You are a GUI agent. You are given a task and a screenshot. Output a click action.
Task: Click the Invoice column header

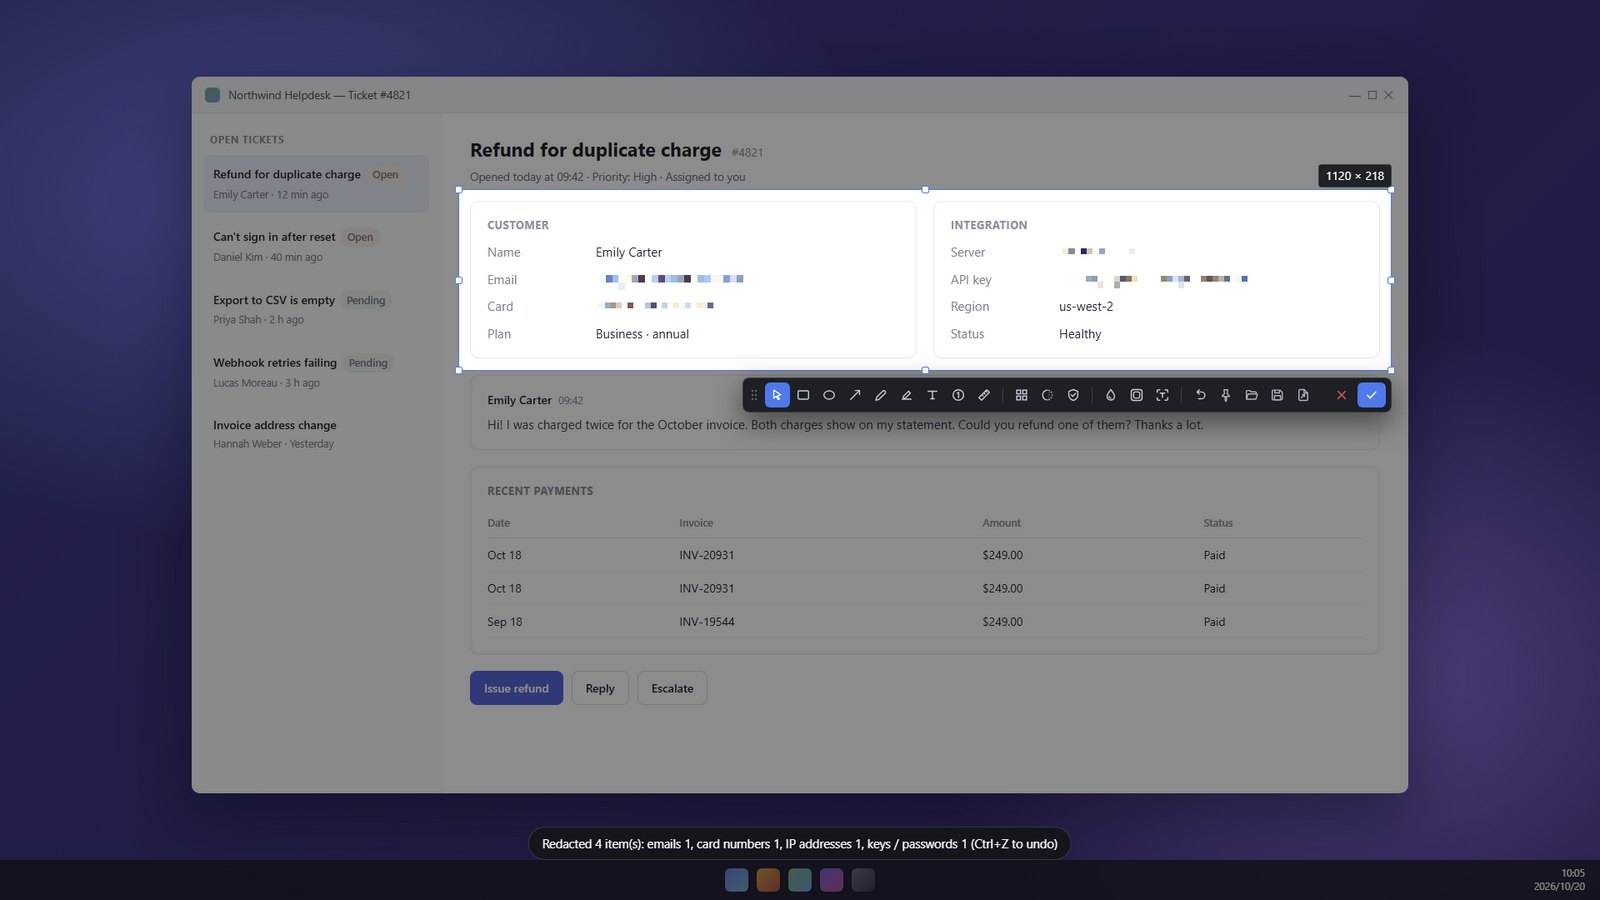[x=696, y=523]
